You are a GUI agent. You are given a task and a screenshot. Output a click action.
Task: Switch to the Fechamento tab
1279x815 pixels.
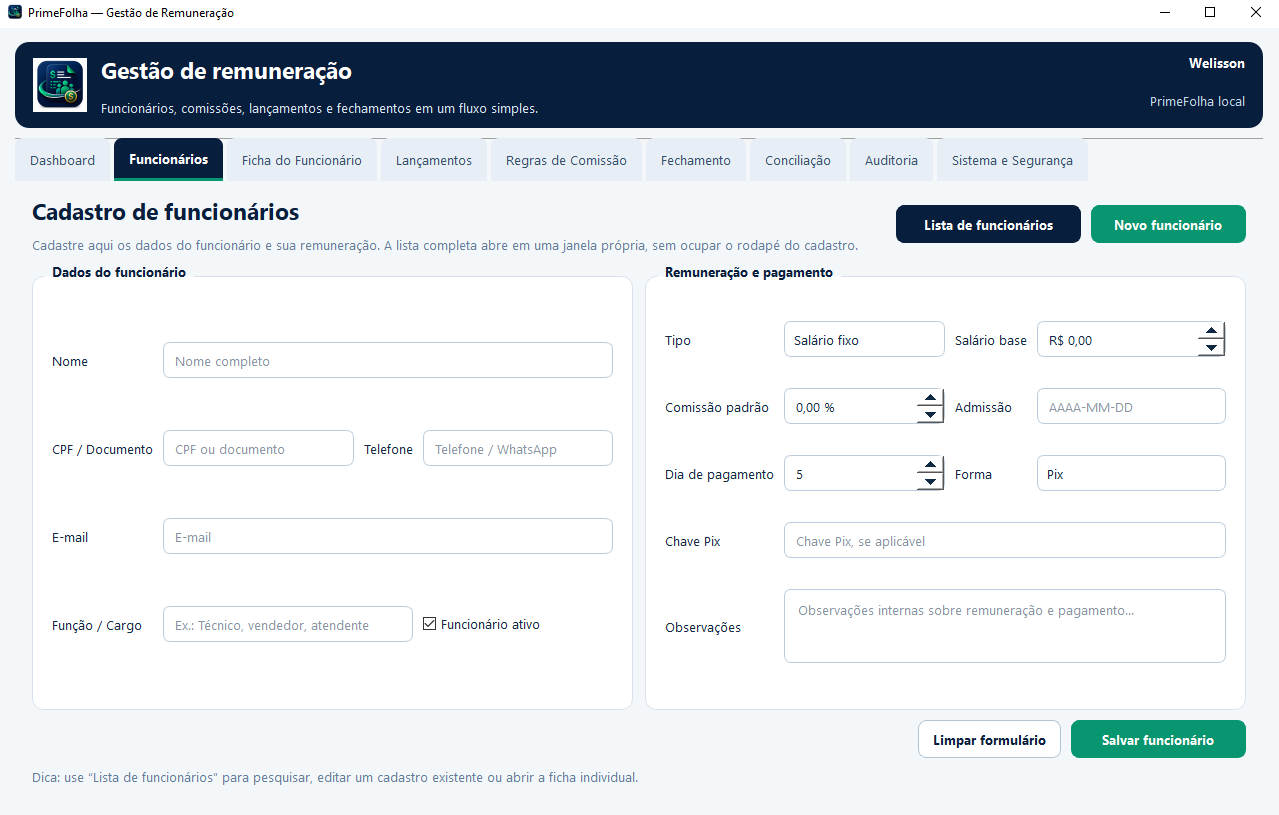click(696, 161)
